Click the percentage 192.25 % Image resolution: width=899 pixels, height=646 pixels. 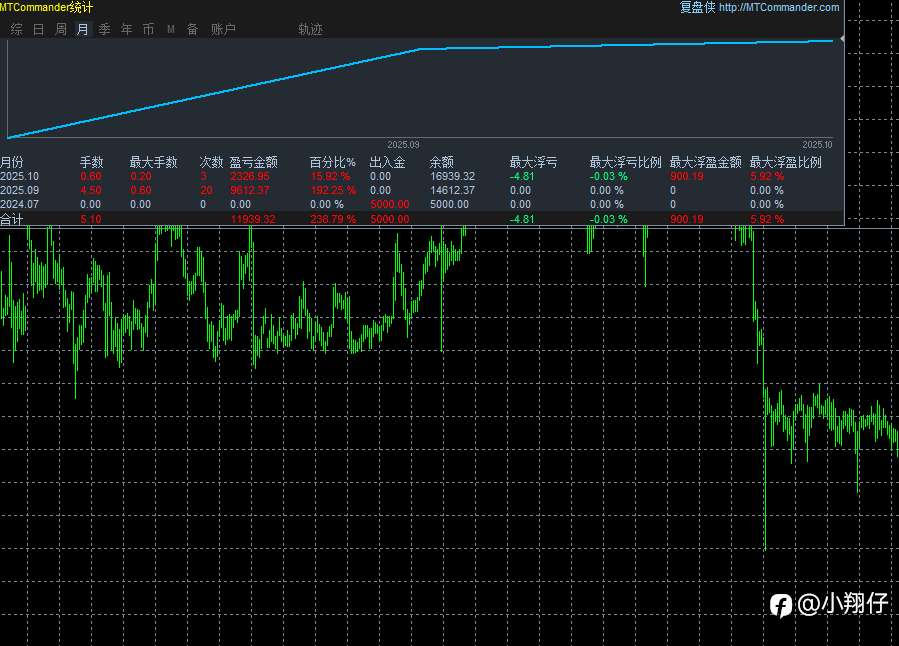[333, 190]
